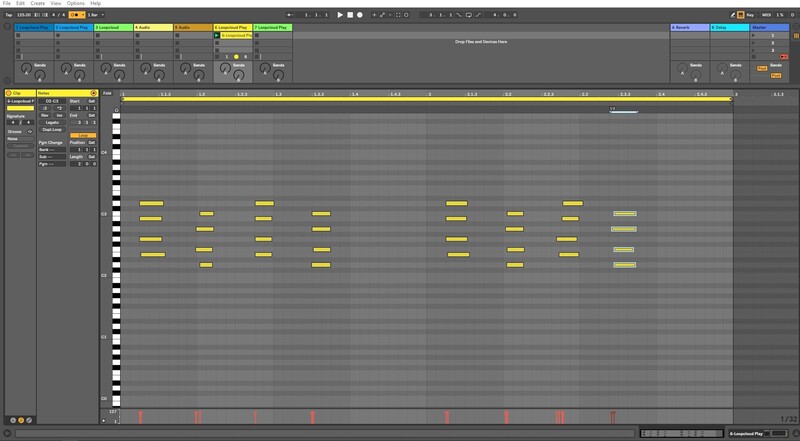The image size is (800, 441).
Task: Toggle the Punch-In switch icon
Action: tap(459, 15)
